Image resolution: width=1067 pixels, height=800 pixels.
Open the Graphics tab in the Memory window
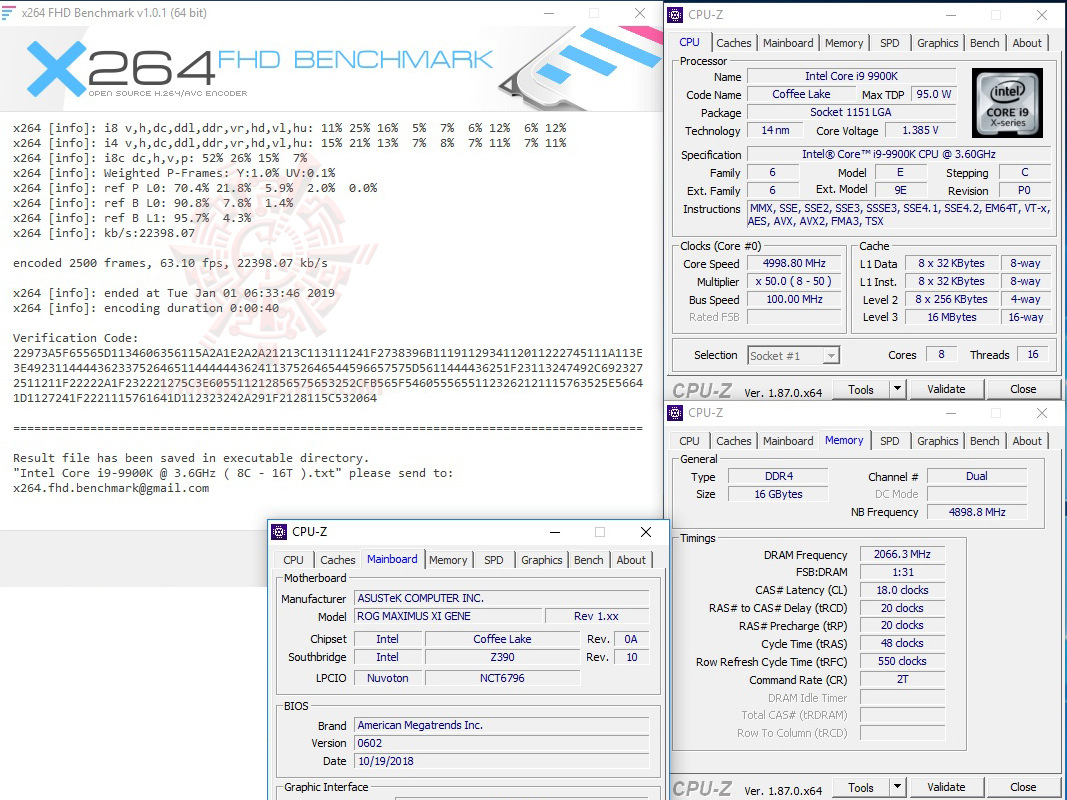point(937,440)
